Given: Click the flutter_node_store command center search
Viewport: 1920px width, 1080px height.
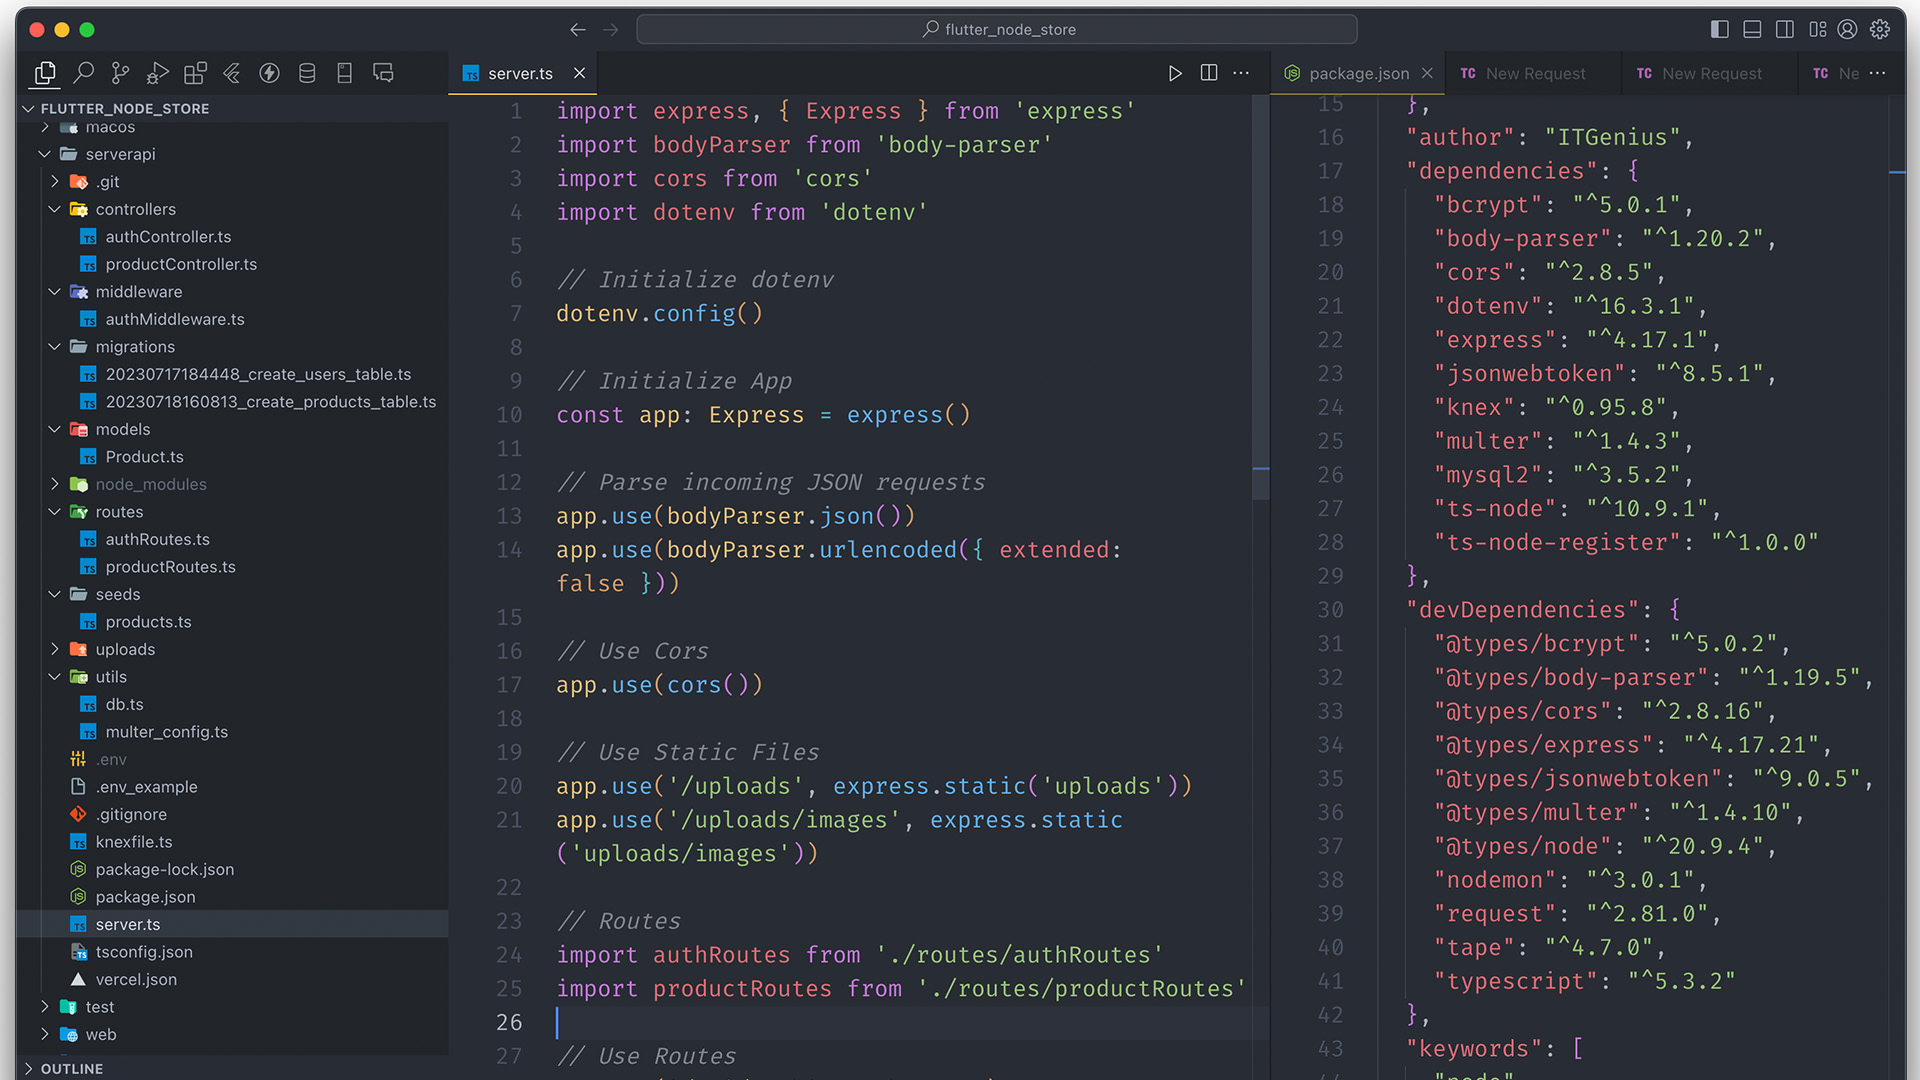Looking at the screenshot, I should tap(996, 30).
